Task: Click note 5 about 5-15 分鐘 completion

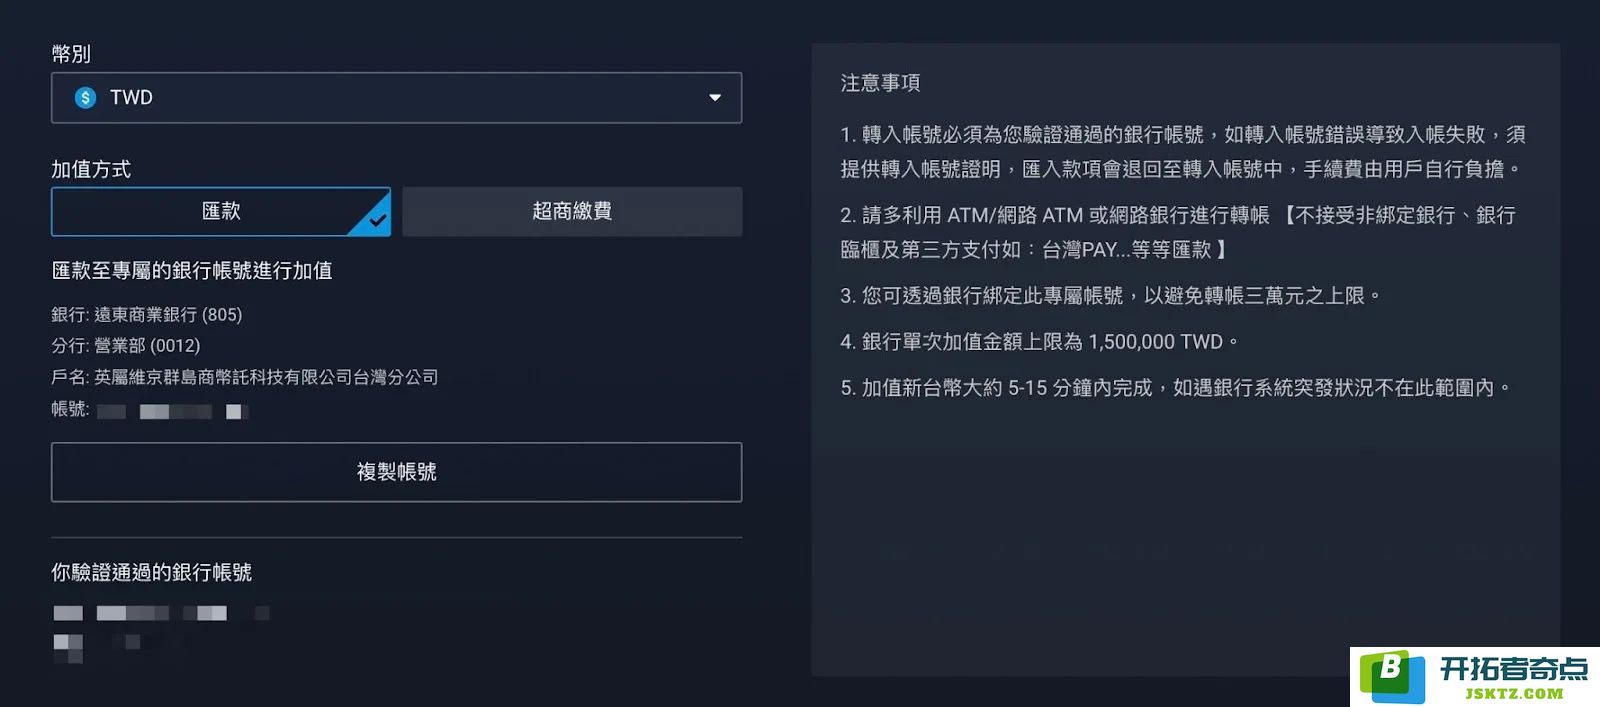Action: pyautogui.click(x=1176, y=388)
